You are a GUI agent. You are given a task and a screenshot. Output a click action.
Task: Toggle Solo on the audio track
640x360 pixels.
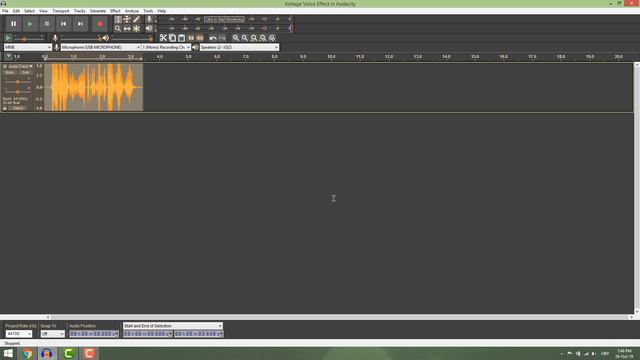click(x=25, y=73)
